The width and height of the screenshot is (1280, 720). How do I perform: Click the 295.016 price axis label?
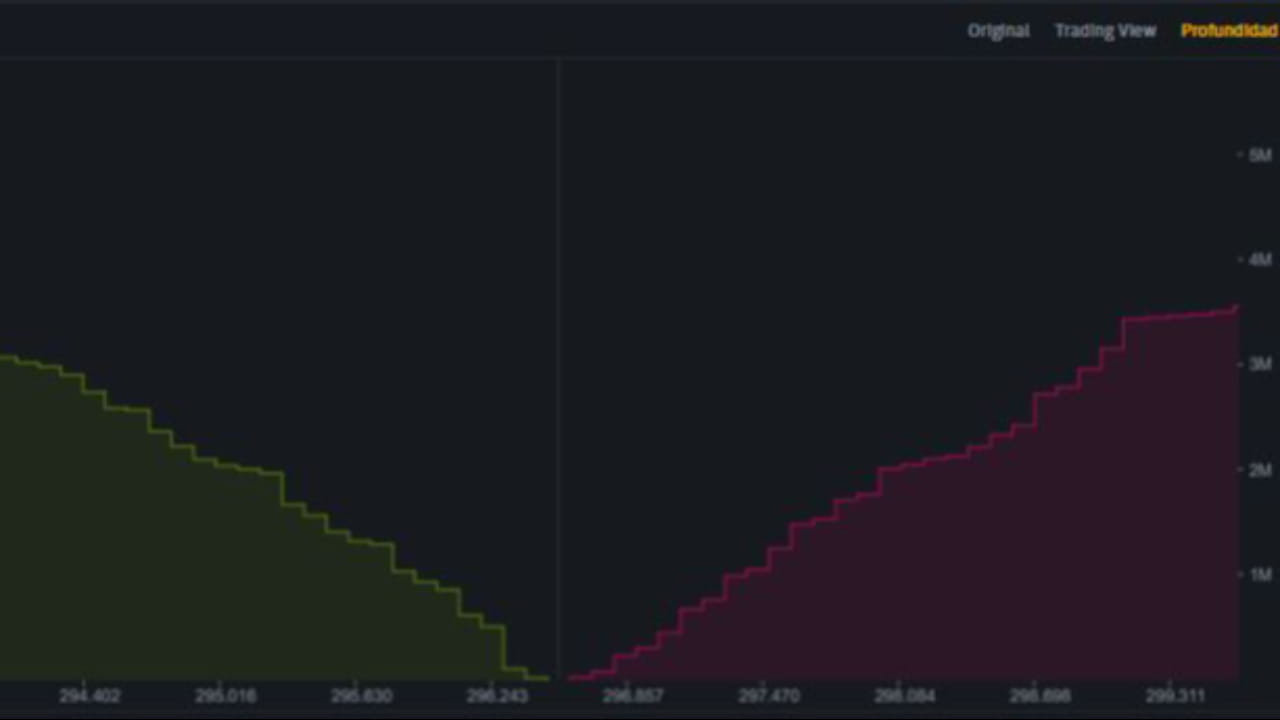point(228,695)
